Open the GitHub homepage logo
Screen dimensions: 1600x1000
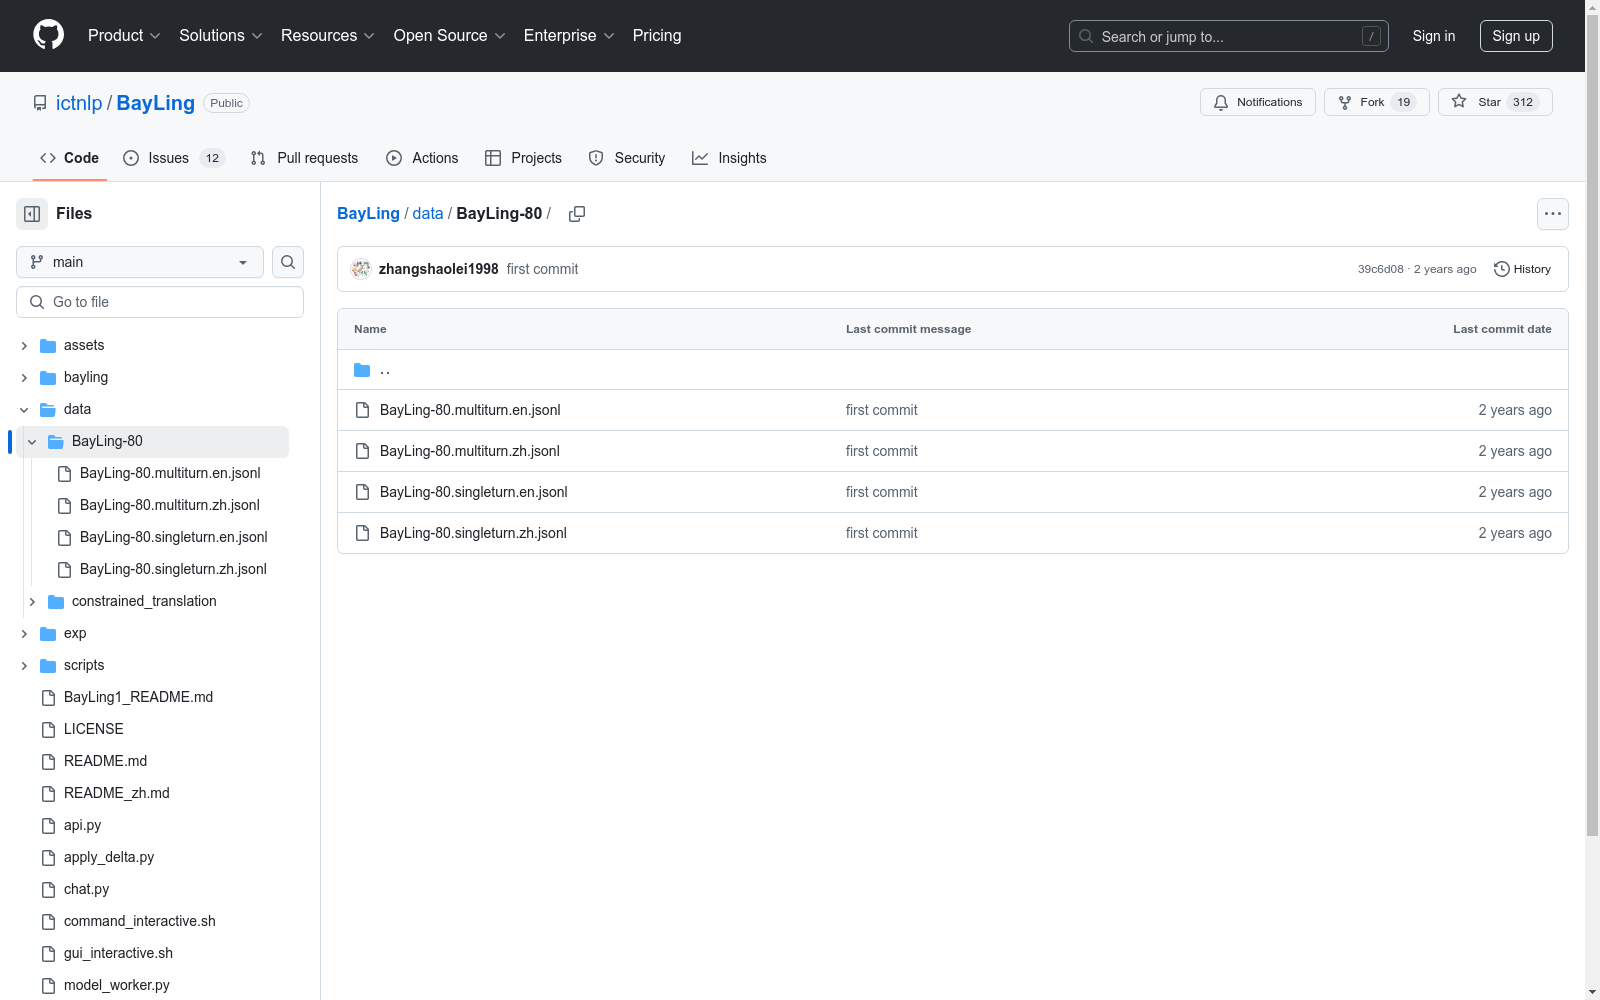(48, 35)
